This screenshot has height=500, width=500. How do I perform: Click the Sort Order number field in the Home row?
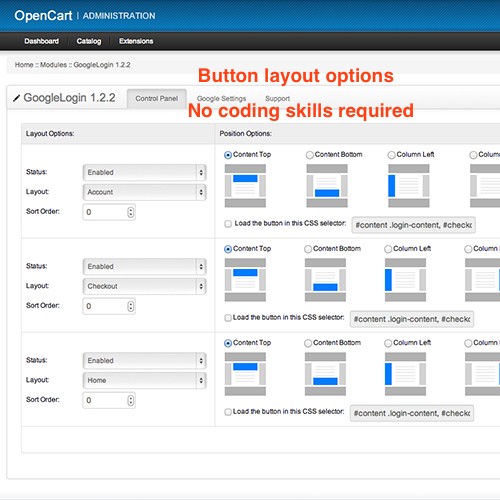109,400
